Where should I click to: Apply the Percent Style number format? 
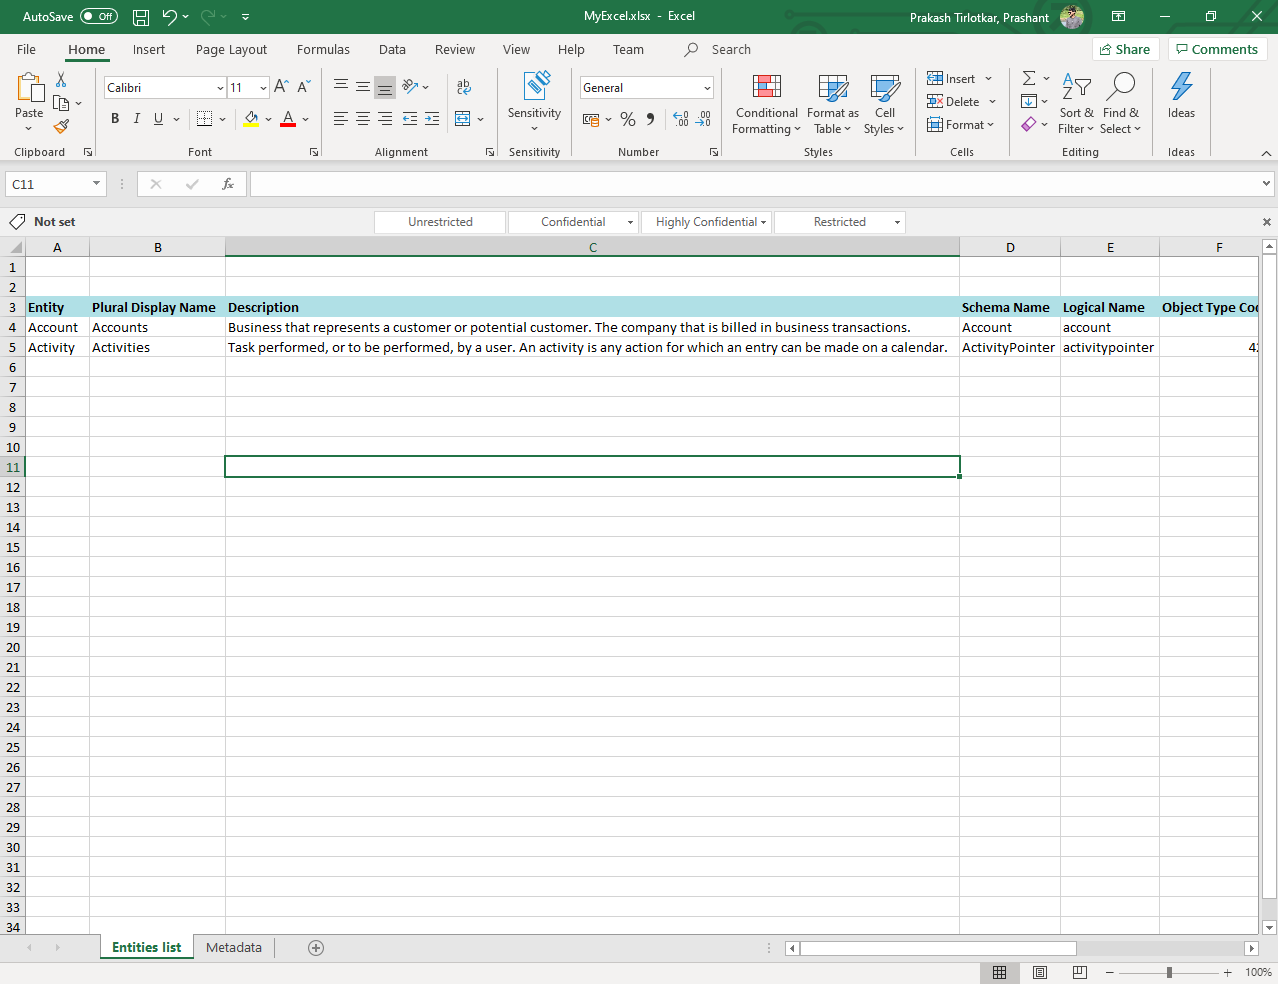627,119
